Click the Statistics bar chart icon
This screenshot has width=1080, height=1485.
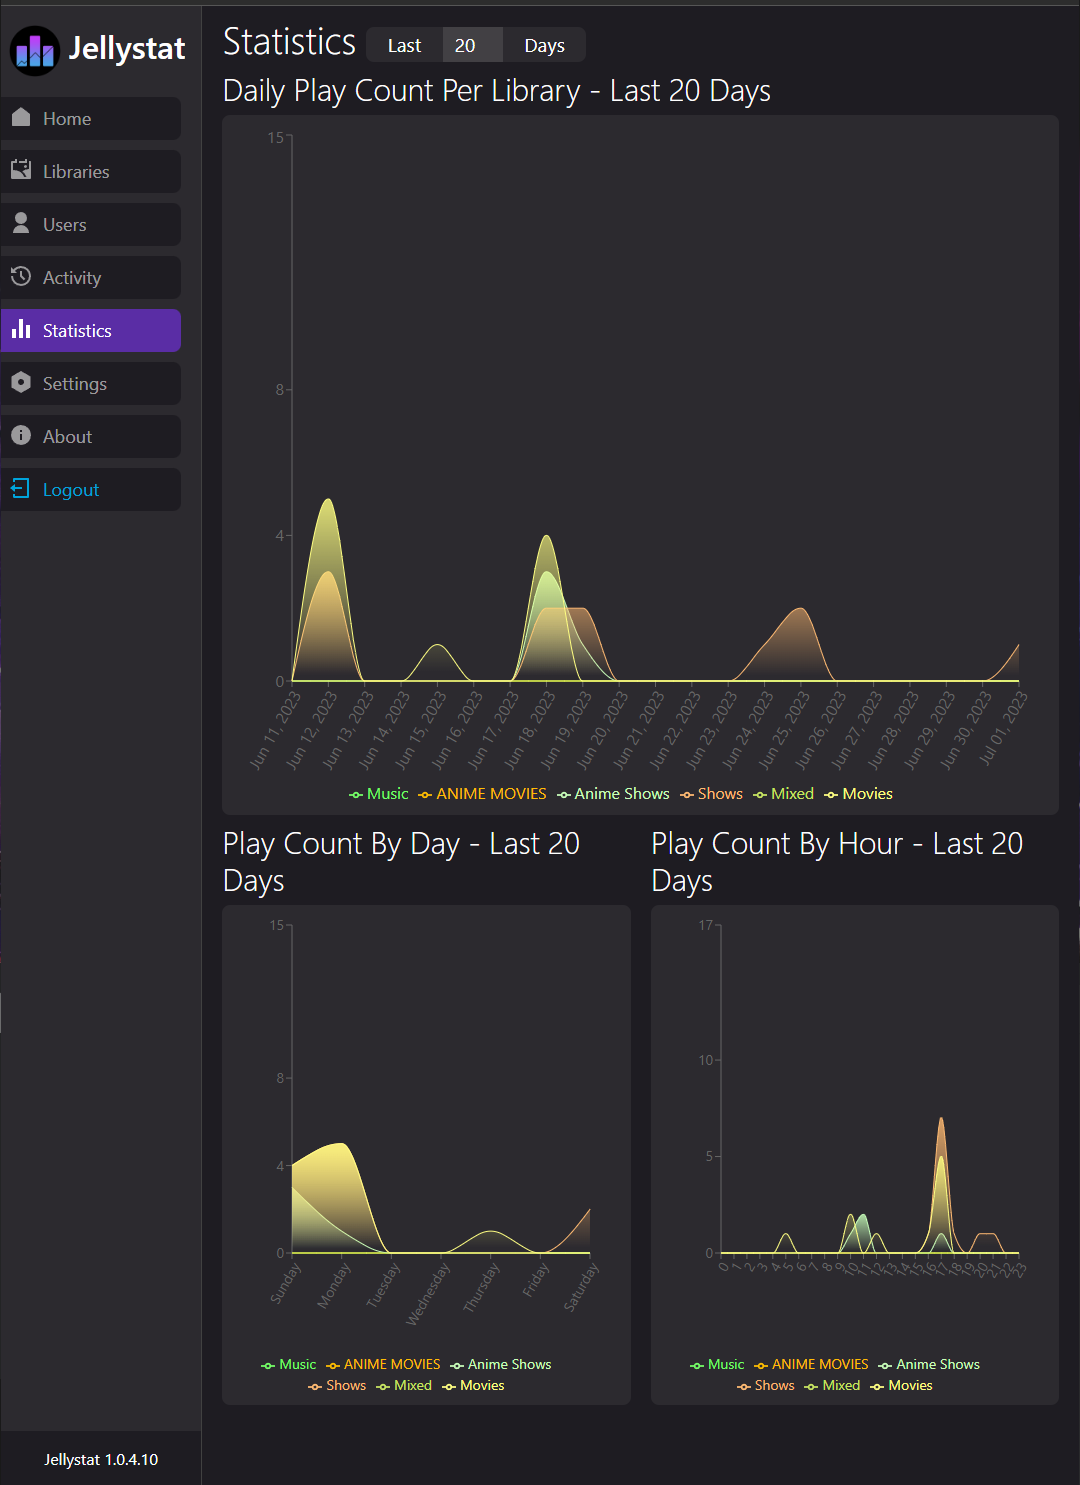21,329
